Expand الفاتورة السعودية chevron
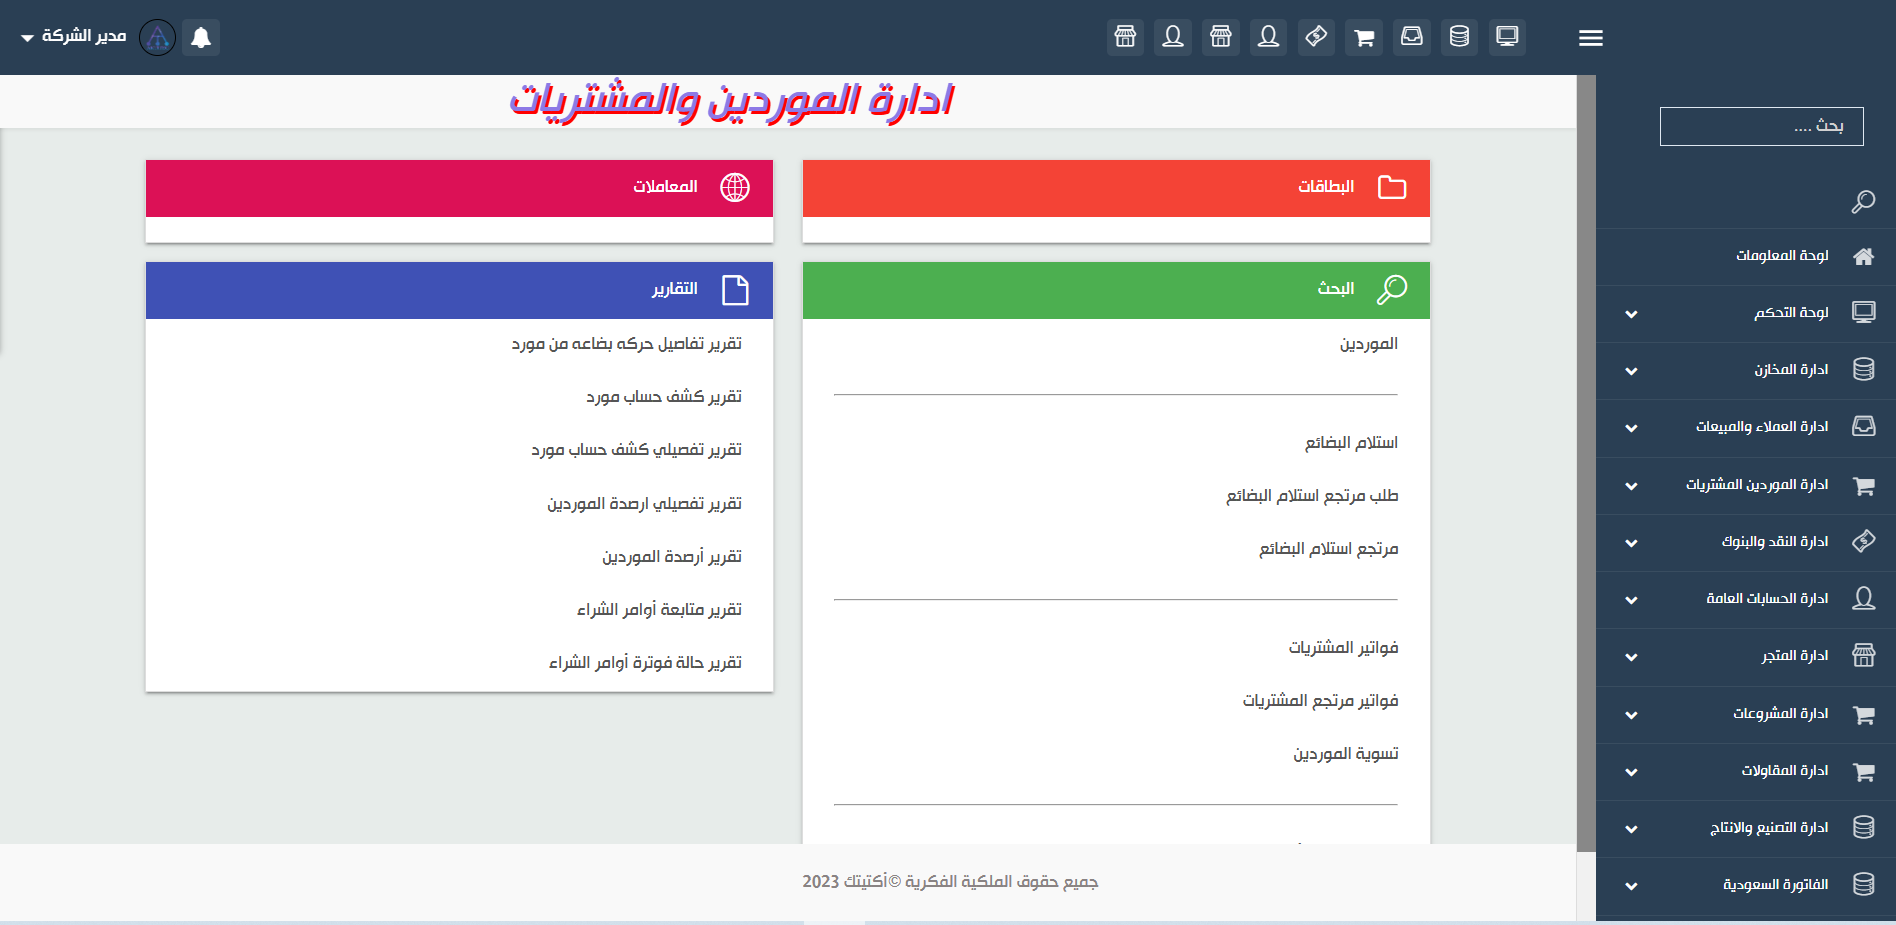Viewport: 1896px width, 925px height. click(1631, 886)
